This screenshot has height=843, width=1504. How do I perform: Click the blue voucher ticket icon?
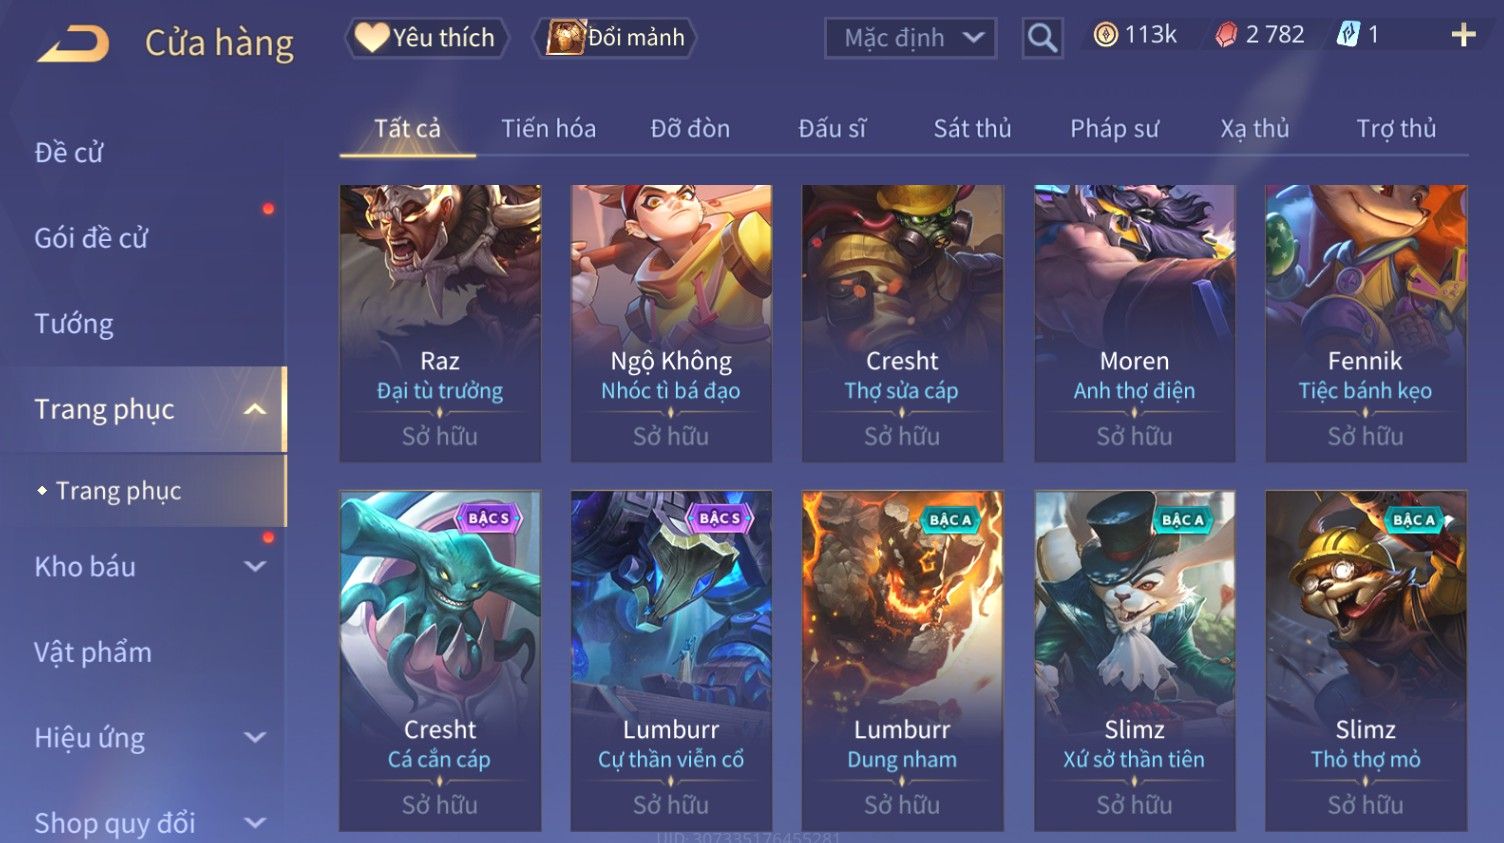tap(1348, 35)
